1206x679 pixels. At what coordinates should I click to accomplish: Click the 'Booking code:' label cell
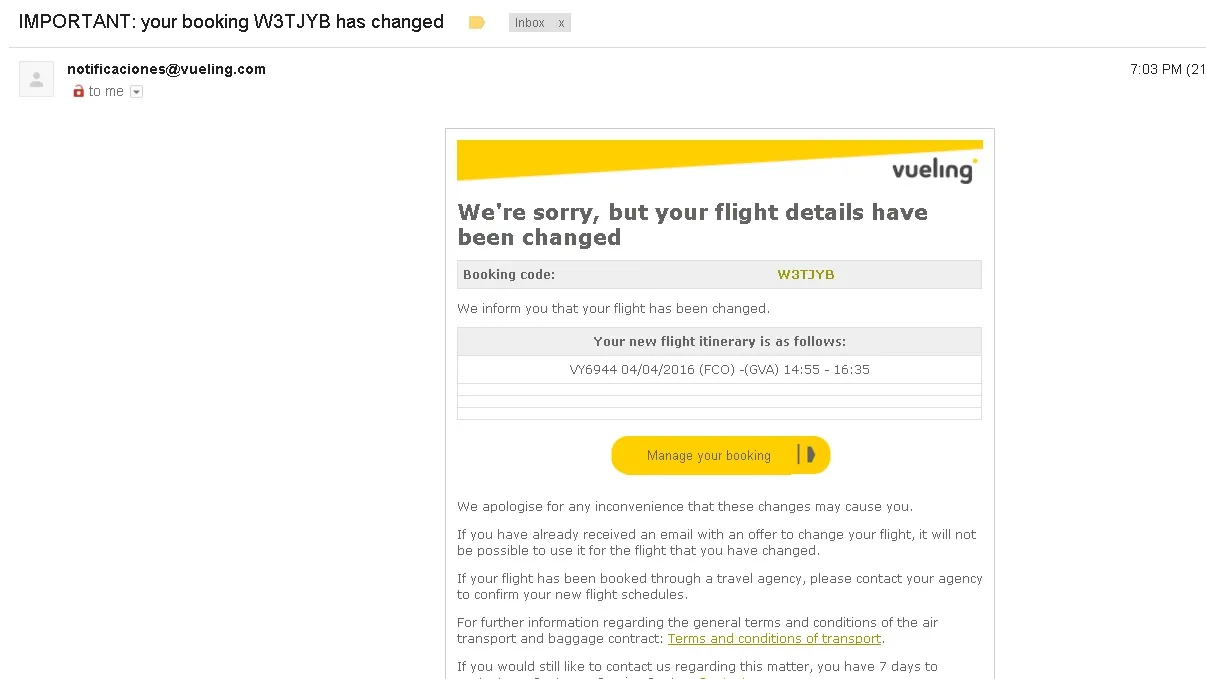[509, 275]
